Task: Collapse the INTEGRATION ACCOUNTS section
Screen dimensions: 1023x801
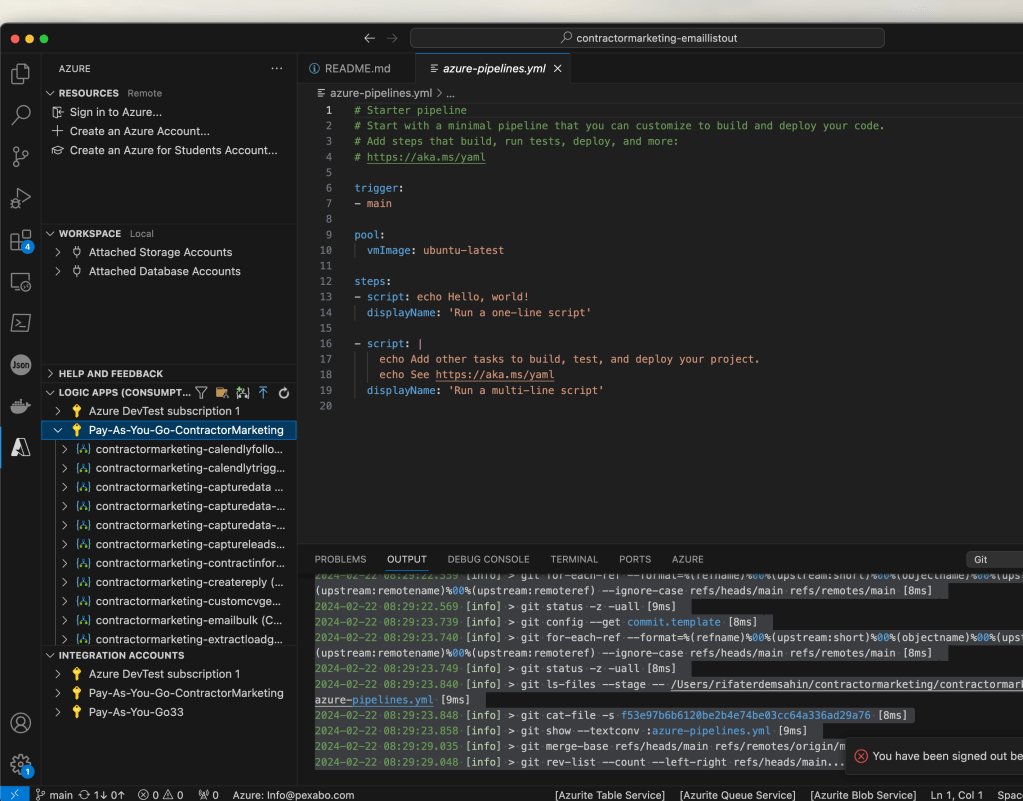Action: [x=50, y=656]
